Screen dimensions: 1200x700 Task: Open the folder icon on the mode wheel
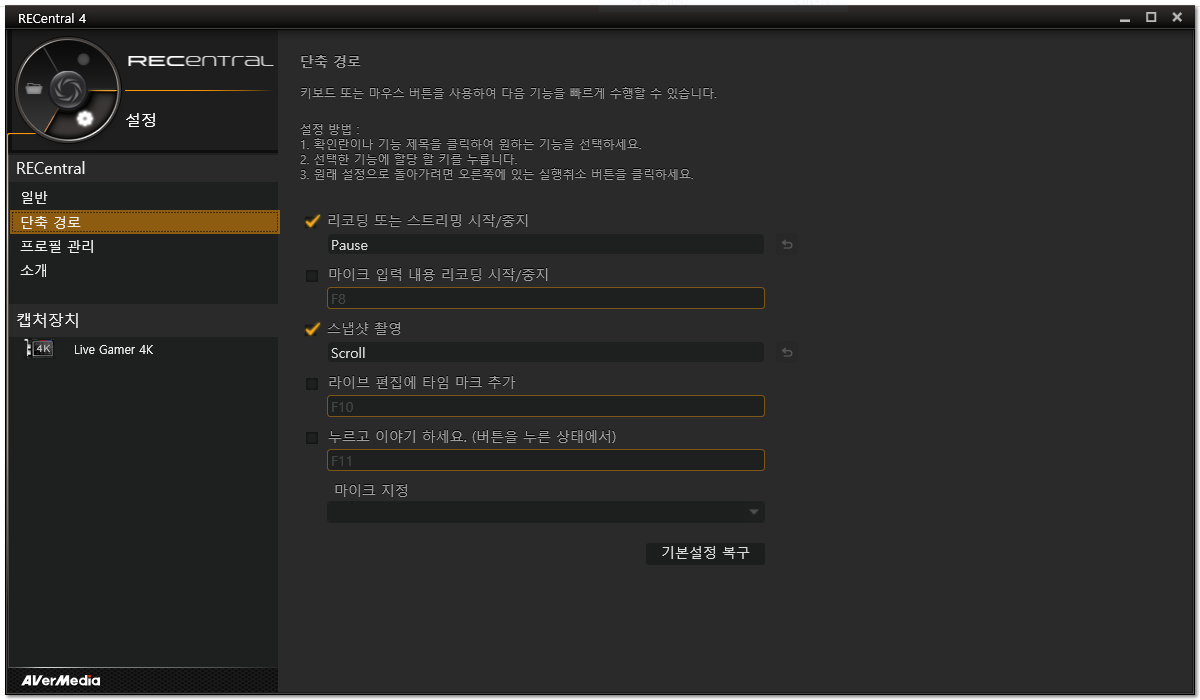coord(35,88)
